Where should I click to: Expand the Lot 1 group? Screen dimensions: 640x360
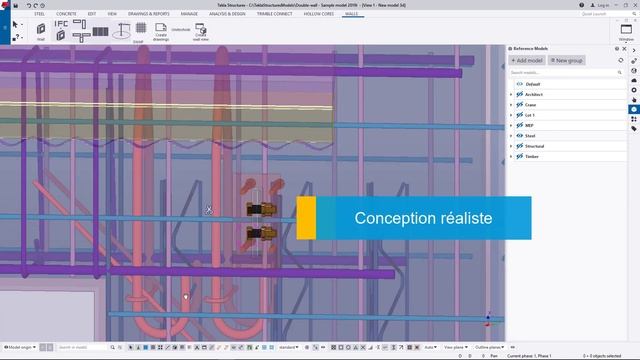click(511, 115)
